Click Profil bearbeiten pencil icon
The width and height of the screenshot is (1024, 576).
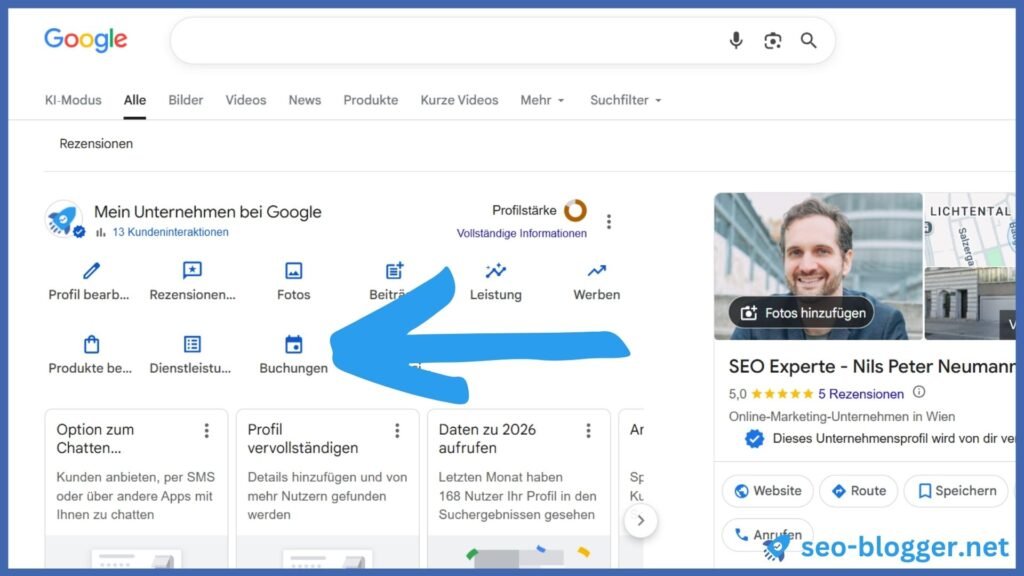91,270
